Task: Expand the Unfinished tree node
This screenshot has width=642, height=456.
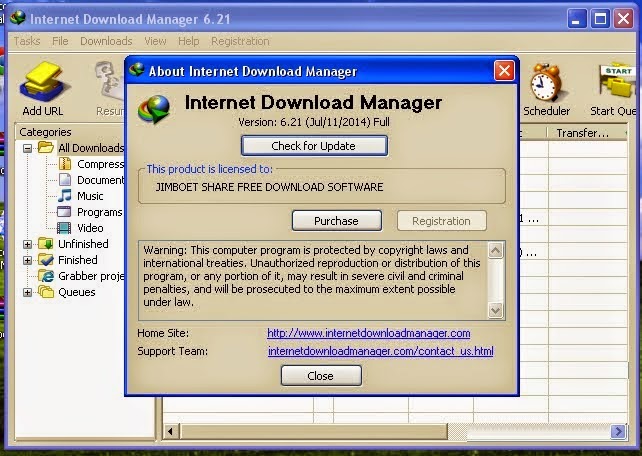Action: click(x=27, y=244)
